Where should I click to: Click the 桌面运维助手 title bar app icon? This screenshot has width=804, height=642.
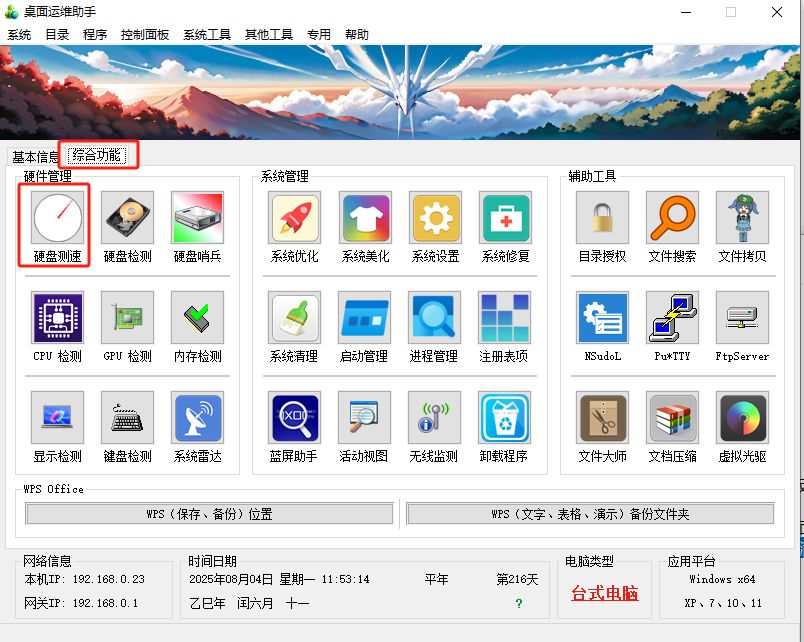11,12
